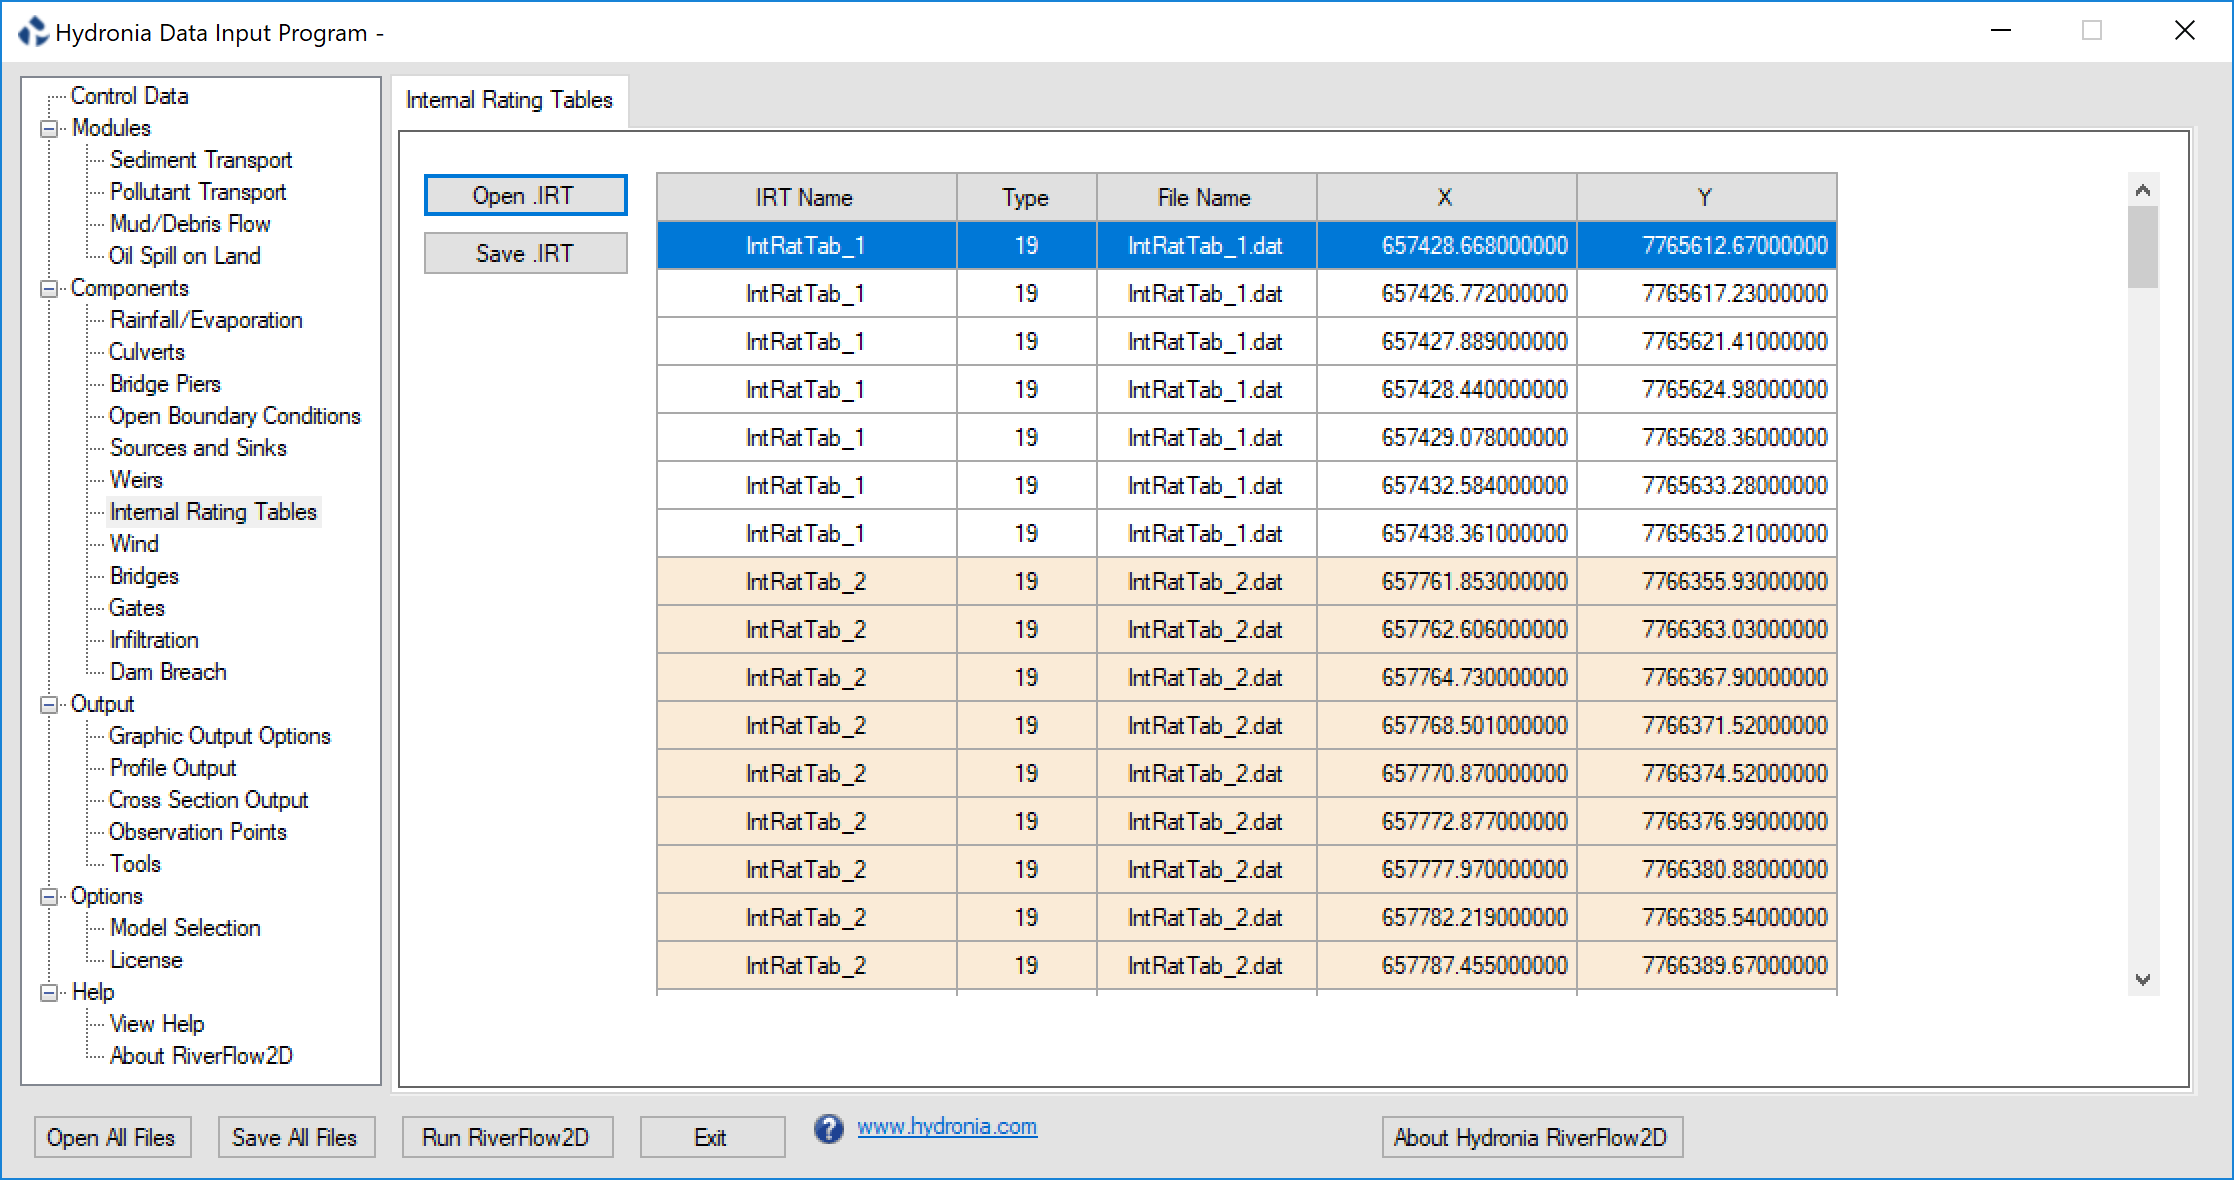Open the www.hydronia.com link
The image size is (2234, 1180).
(x=947, y=1127)
